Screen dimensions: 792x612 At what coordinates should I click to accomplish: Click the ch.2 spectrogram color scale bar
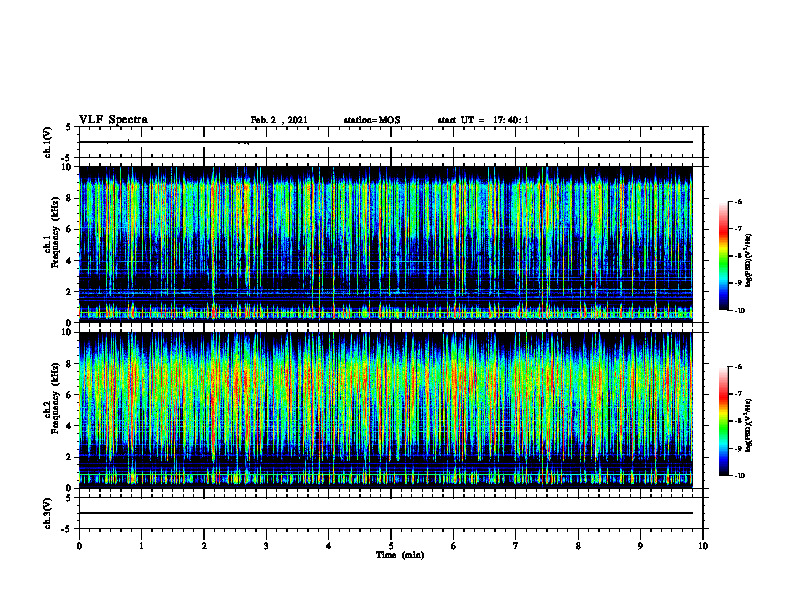tap(723, 421)
